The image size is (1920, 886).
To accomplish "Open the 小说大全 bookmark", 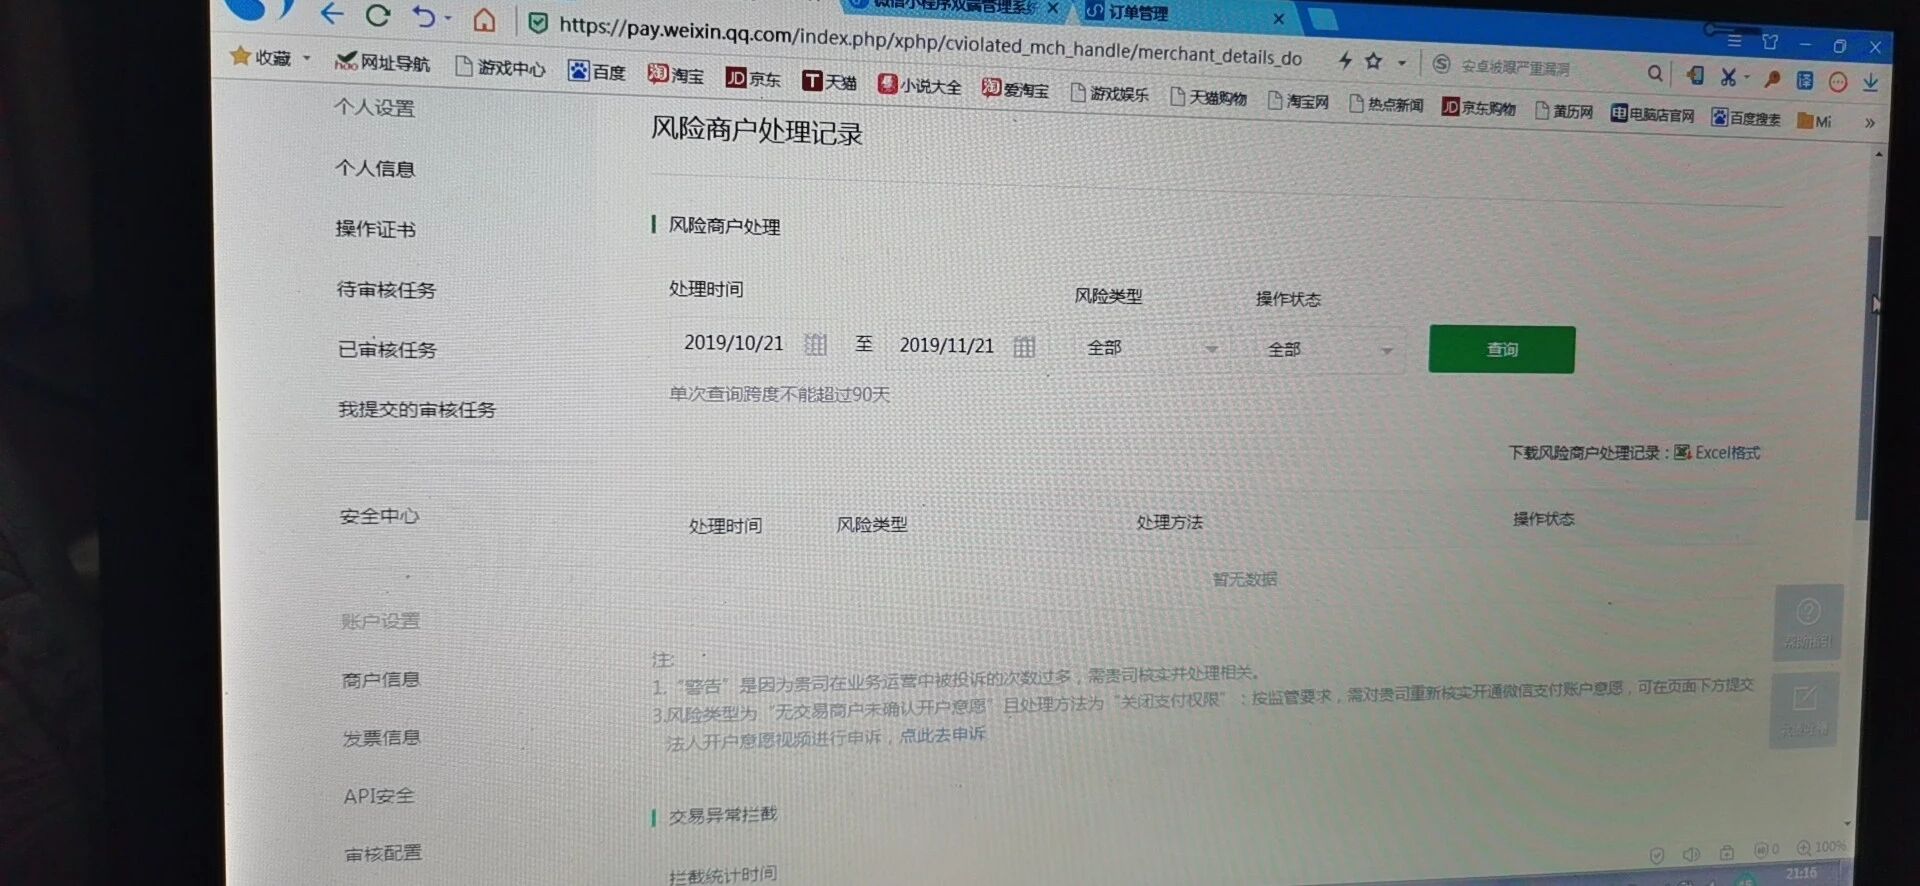I will point(919,85).
